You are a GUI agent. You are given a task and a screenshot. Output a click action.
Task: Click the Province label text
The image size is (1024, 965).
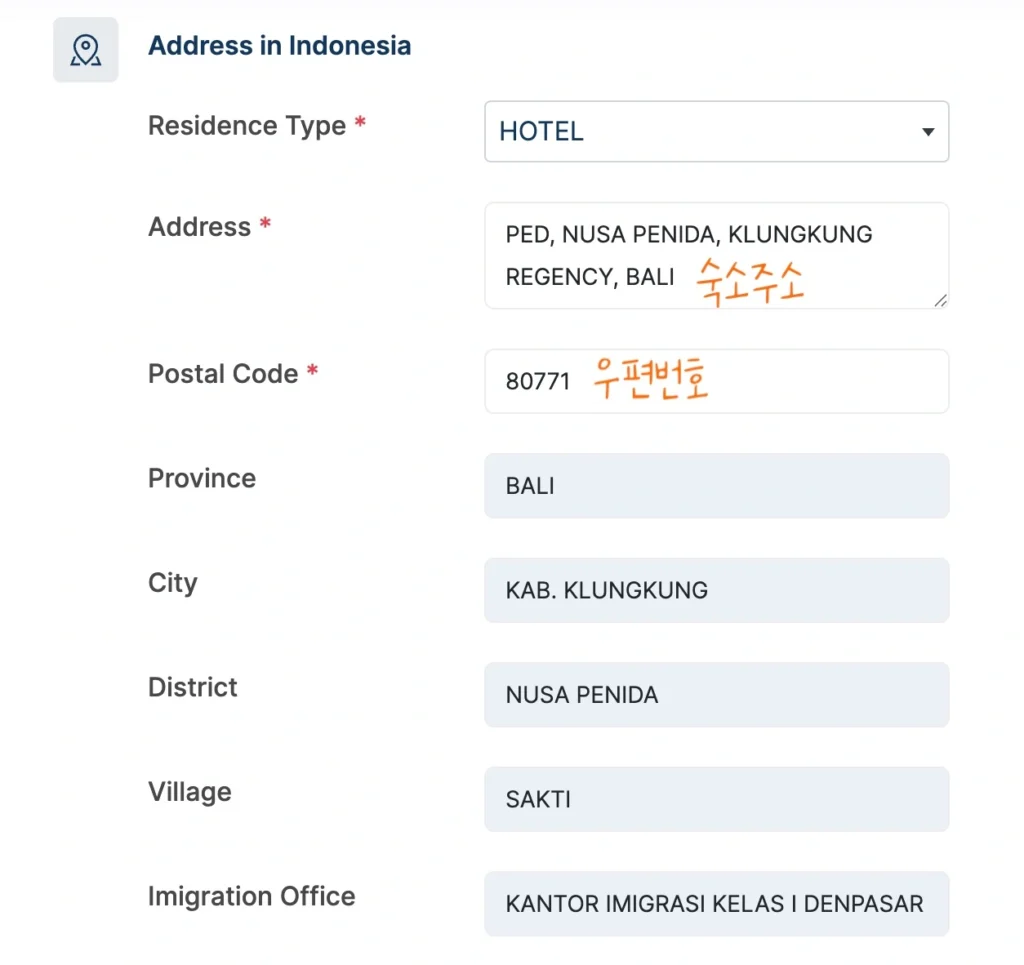pyautogui.click(x=202, y=478)
